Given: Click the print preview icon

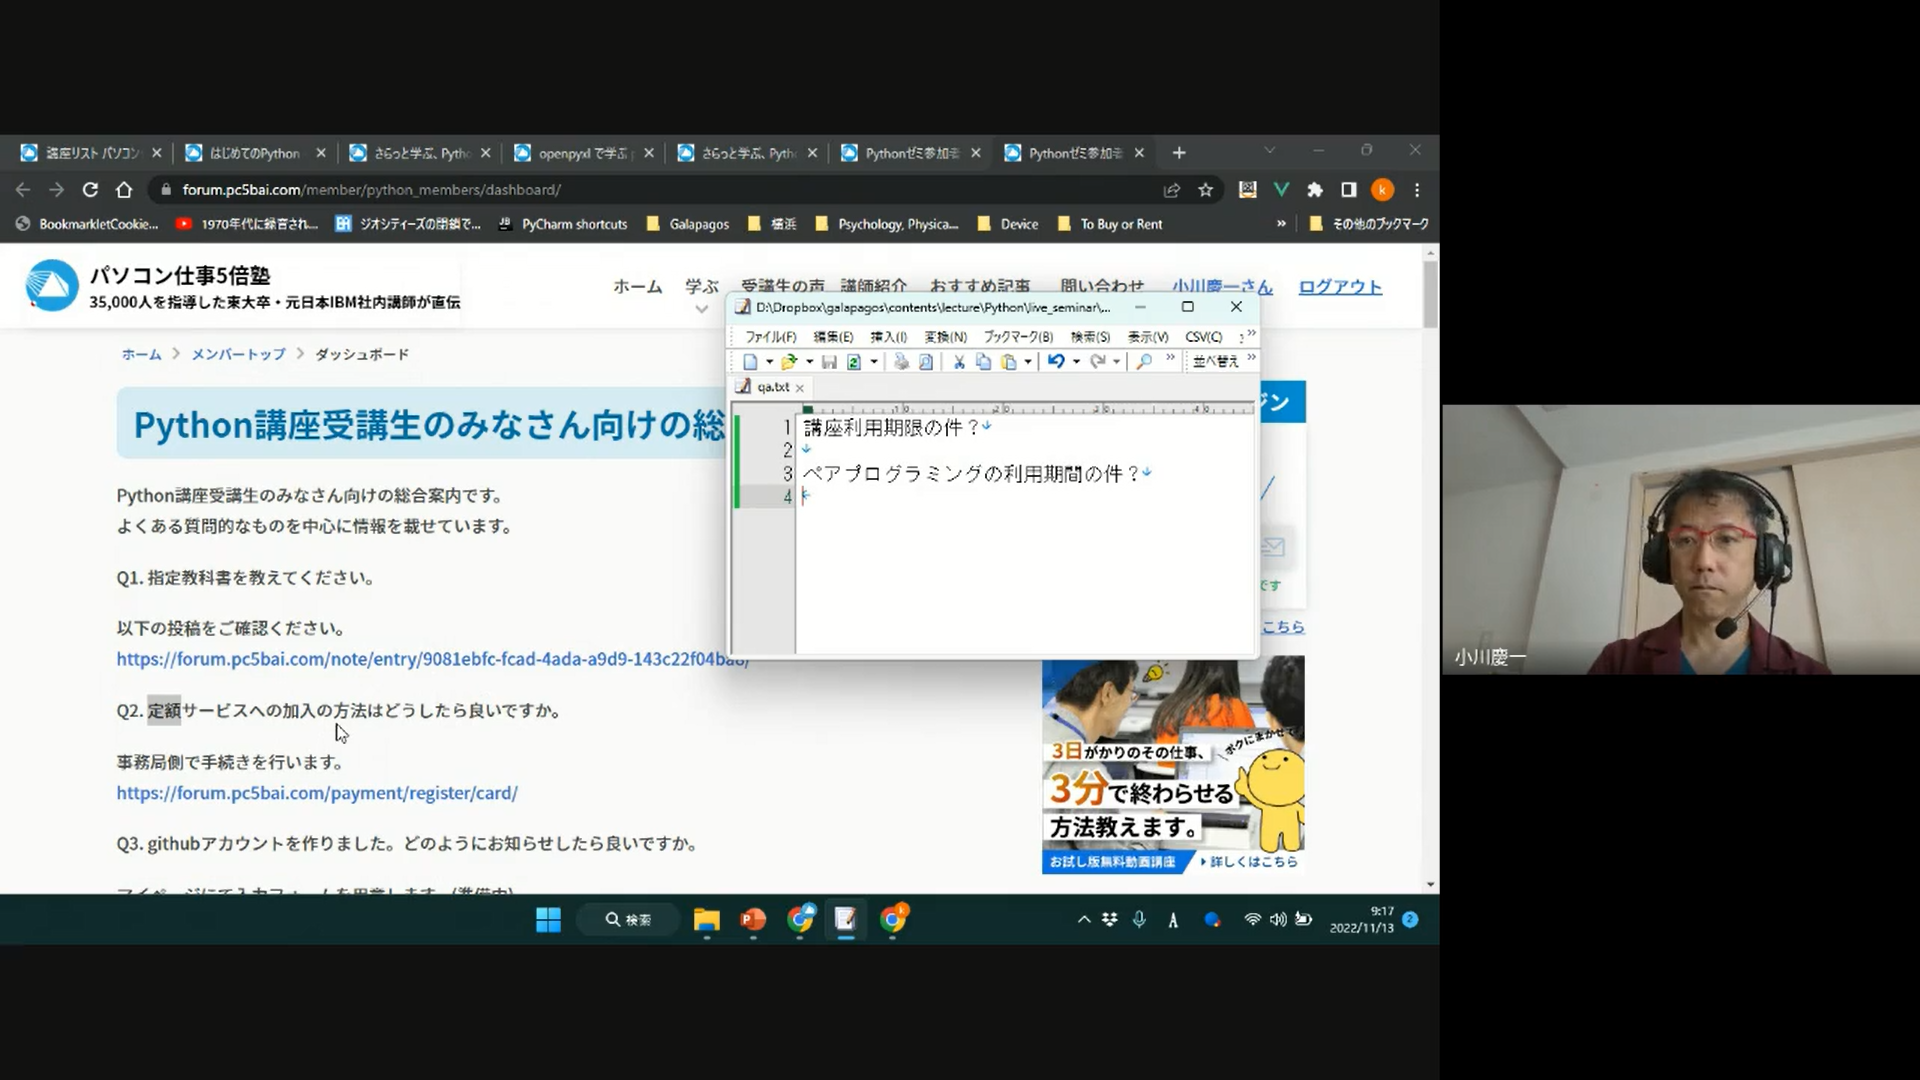Looking at the screenshot, I should (x=926, y=362).
